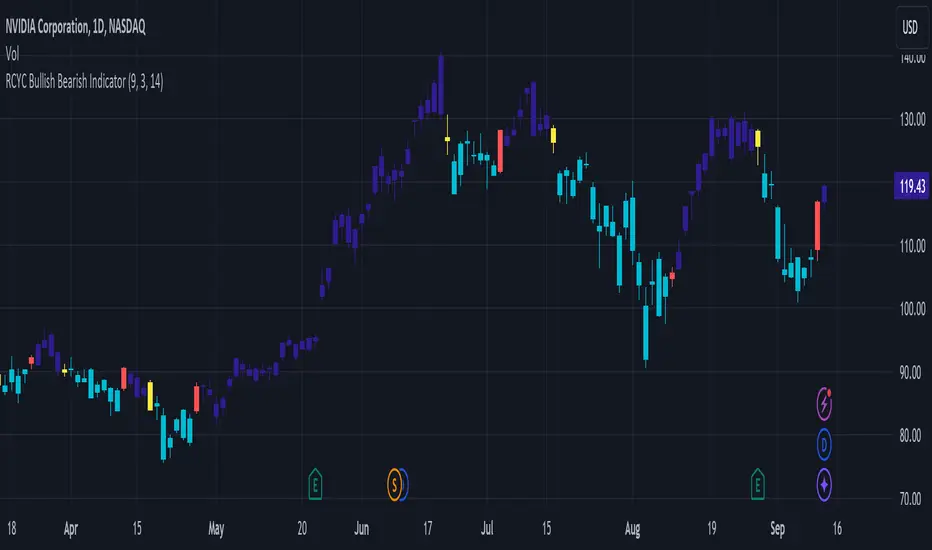
Task: Click the 110.00 price axis label
Action: click(x=912, y=246)
